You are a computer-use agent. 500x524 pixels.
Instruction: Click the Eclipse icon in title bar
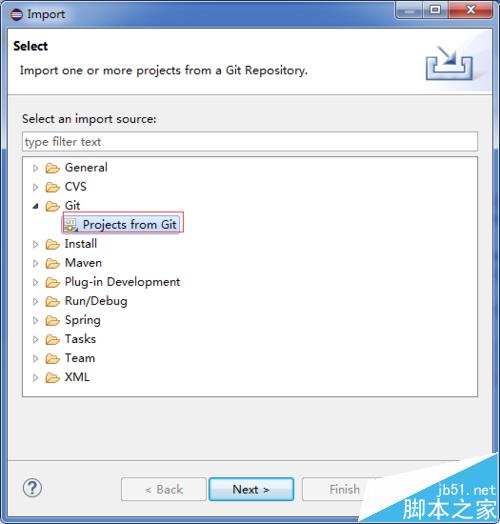click(x=16, y=14)
